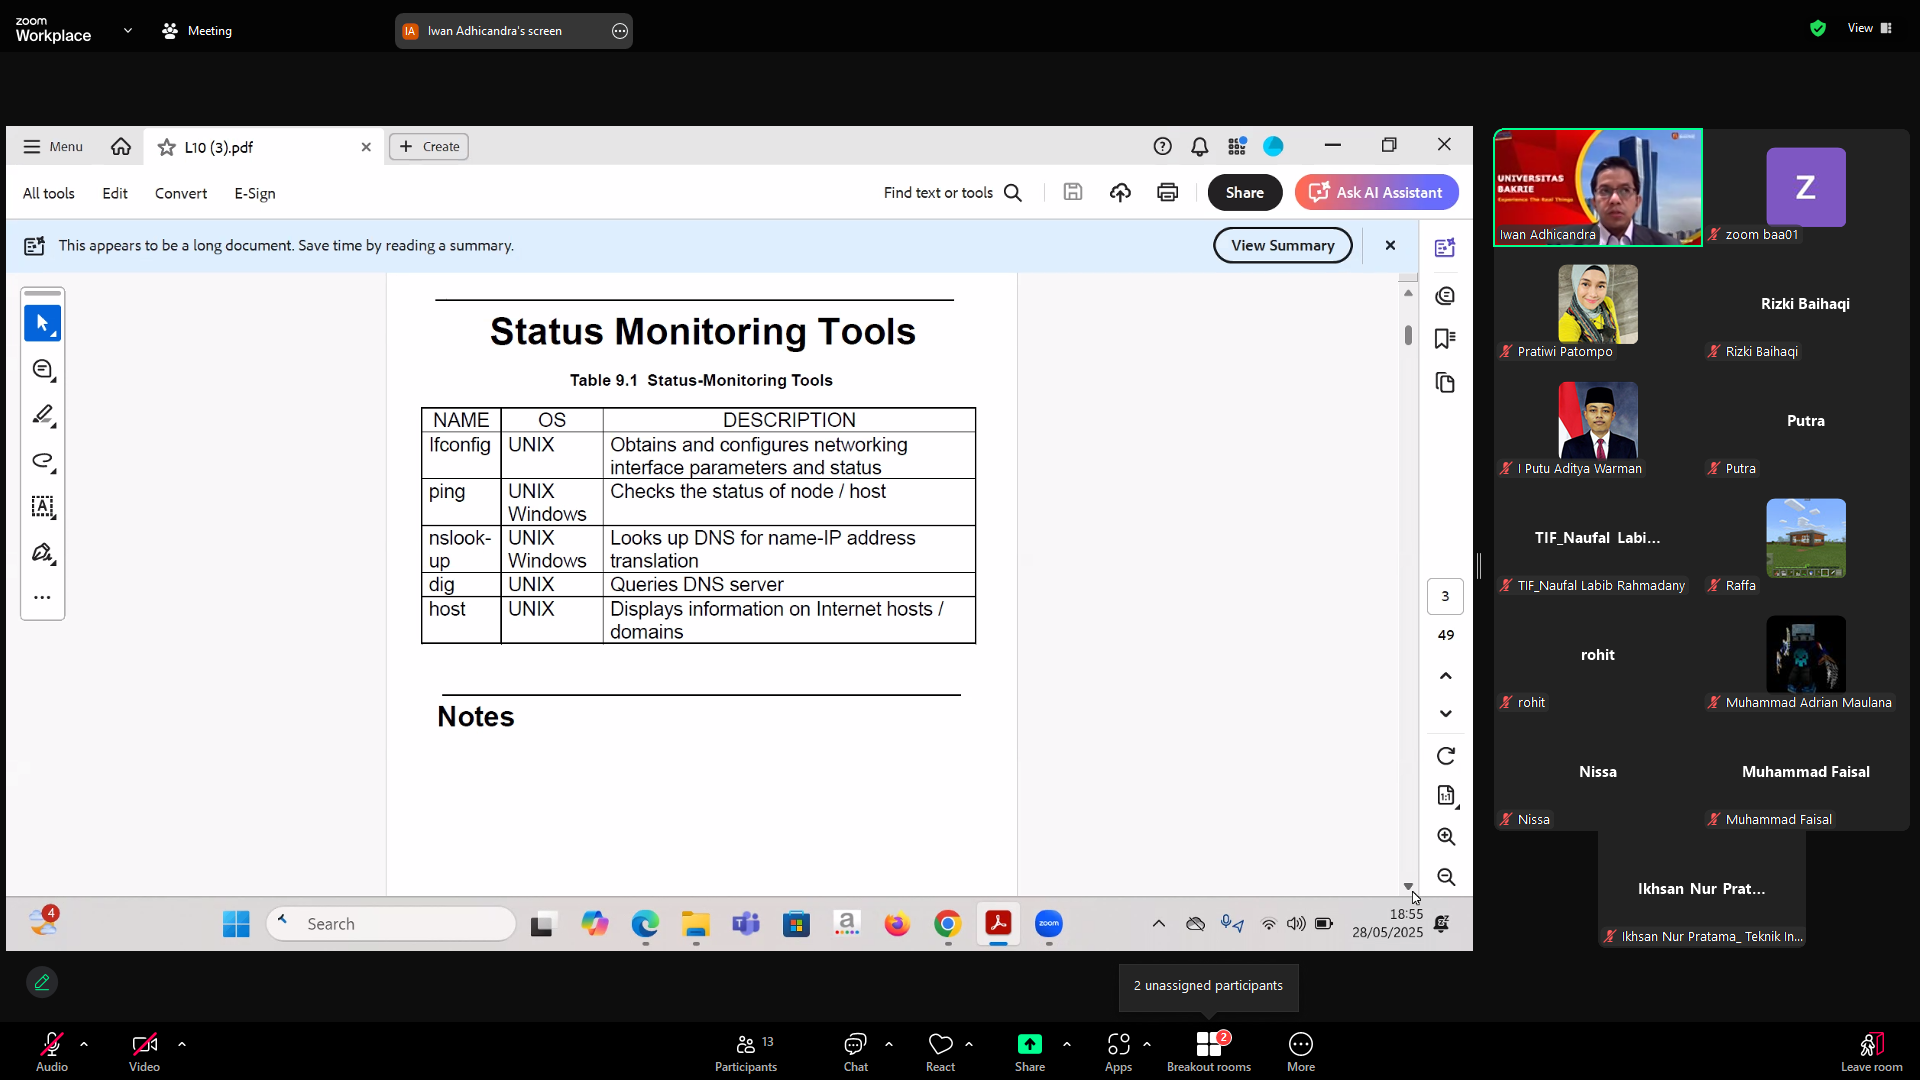Open Windows Start button in shared screen
This screenshot has height=1080, width=1920.
pyautogui.click(x=236, y=924)
